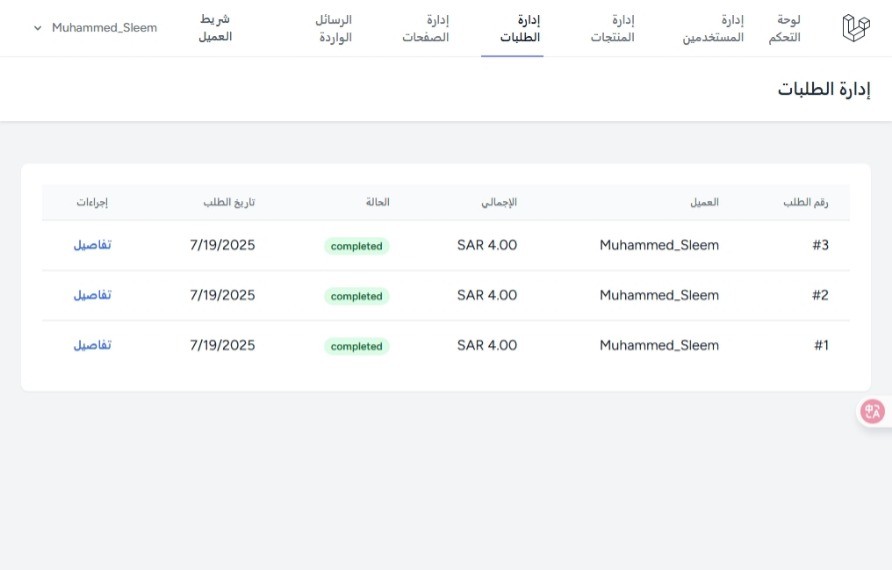892x570 pixels.
Task: Switch to إدارة المنتجات tab
Action: point(612,28)
